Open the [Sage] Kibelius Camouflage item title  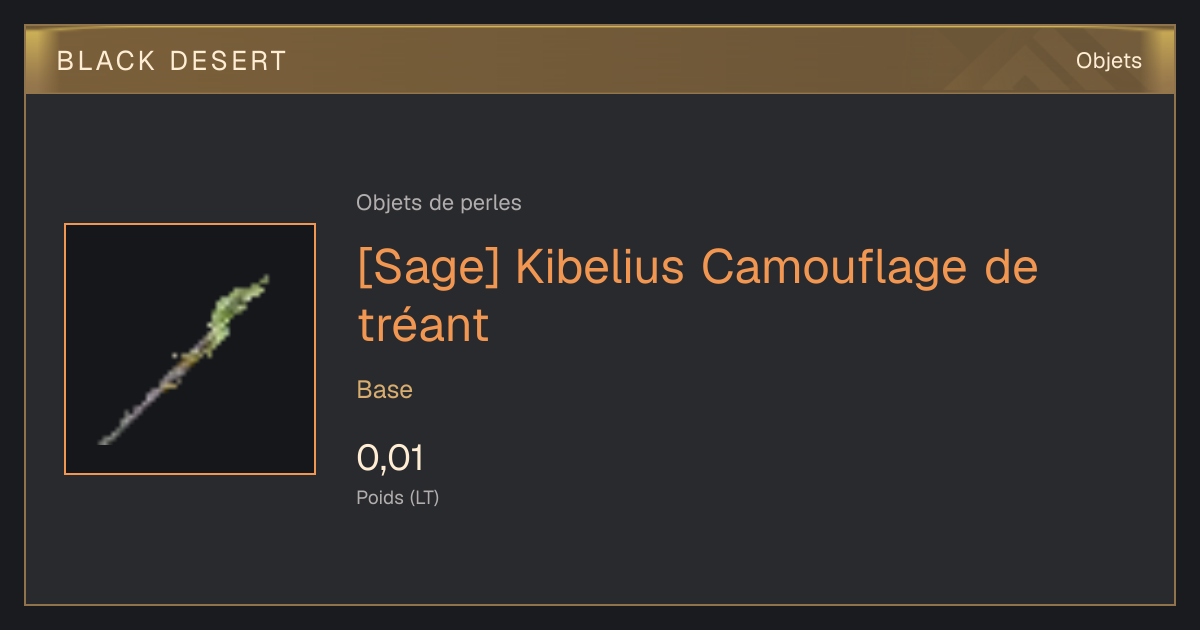pyautogui.click(x=697, y=297)
